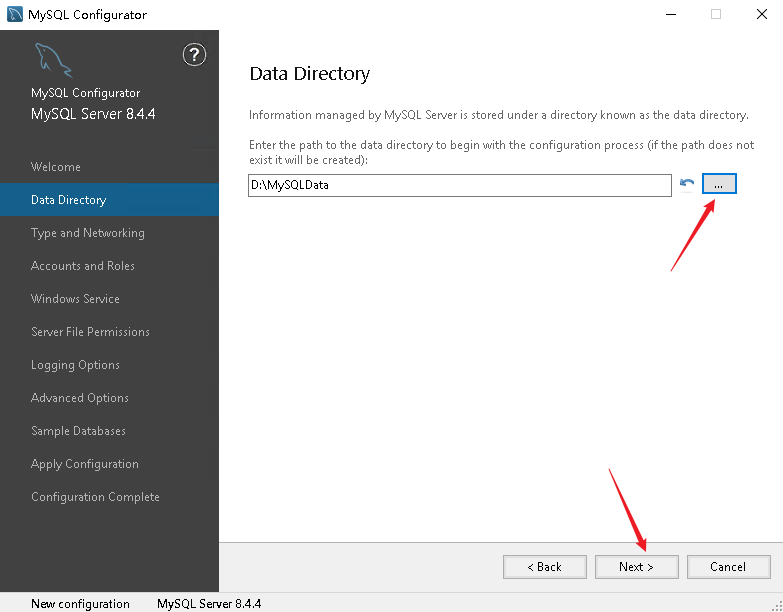Image resolution: width=783 pixels, height=612 pixels.
Task: Go to Advanced Options step
Action: (80, 398)
